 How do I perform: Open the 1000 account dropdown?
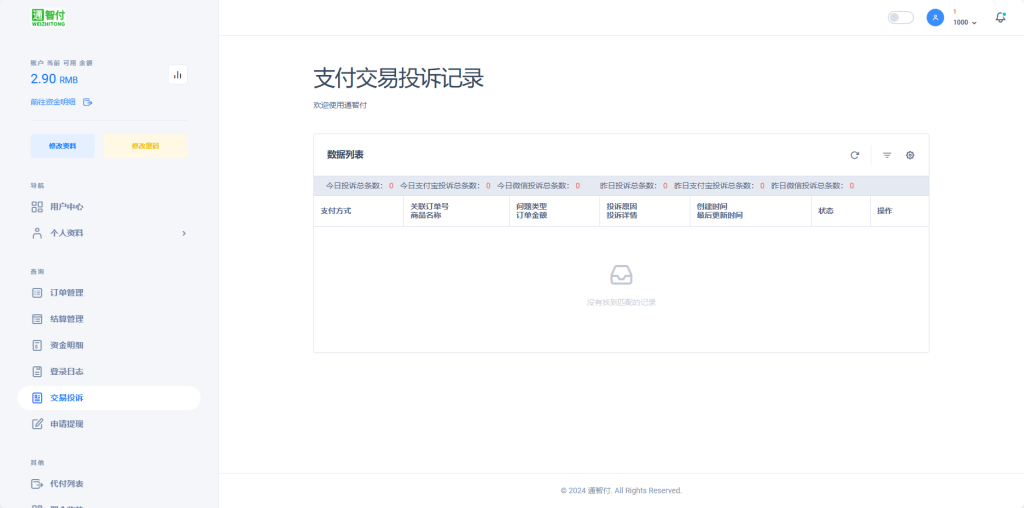coord(965,22)
